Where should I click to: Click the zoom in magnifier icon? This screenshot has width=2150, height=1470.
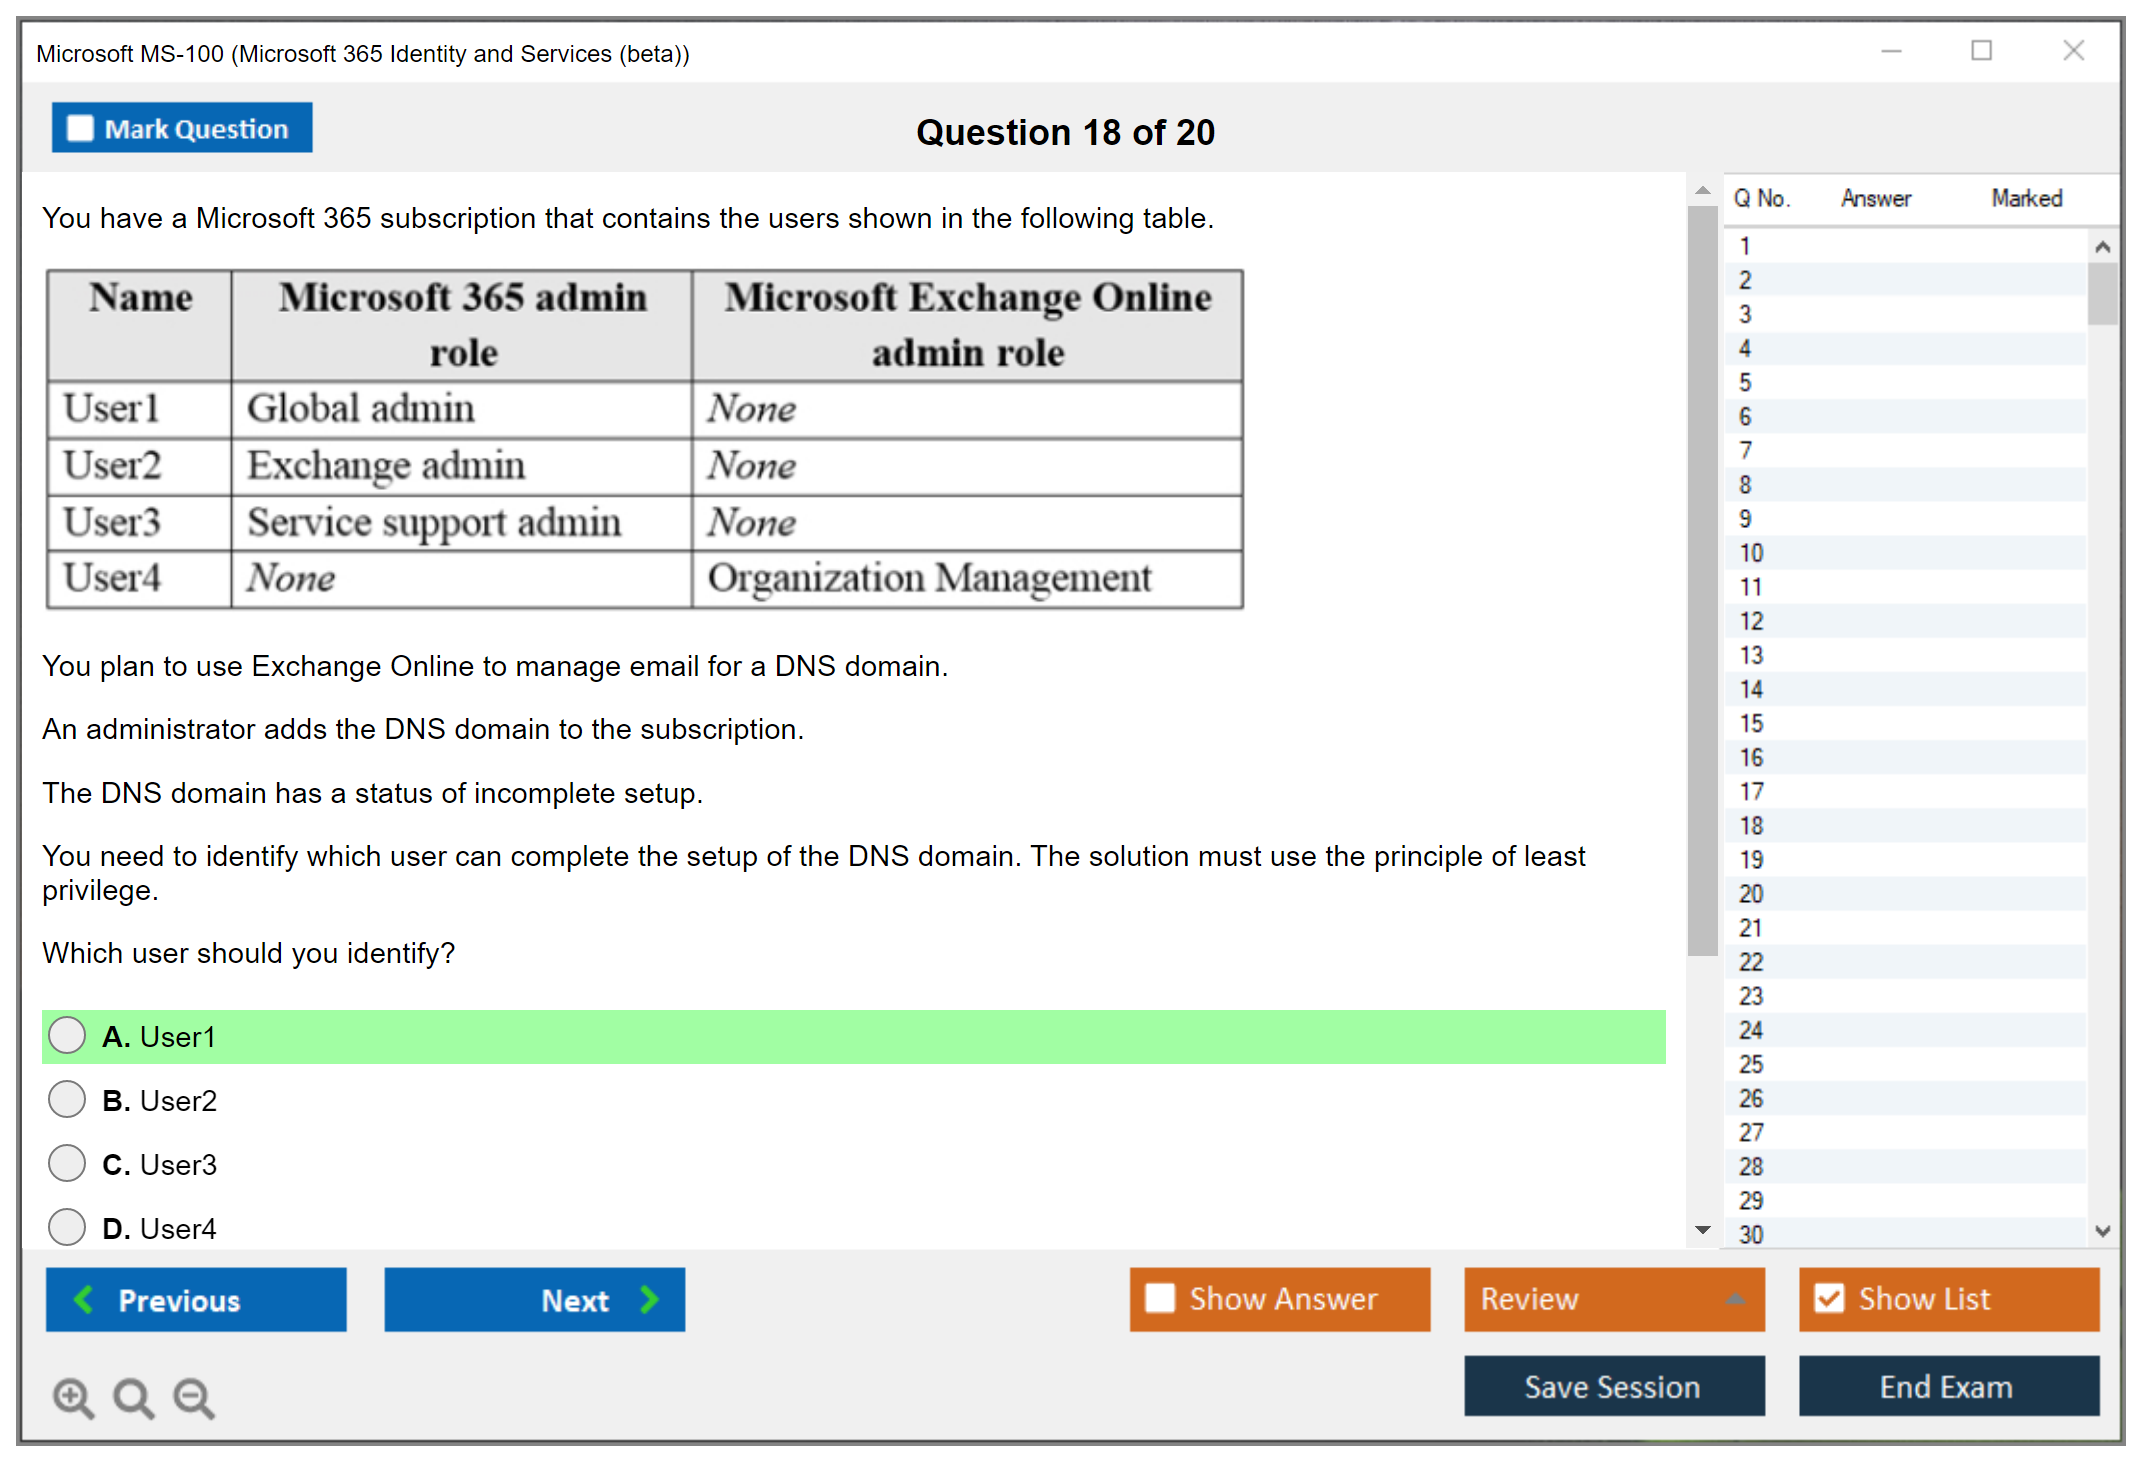(72, 1397)
